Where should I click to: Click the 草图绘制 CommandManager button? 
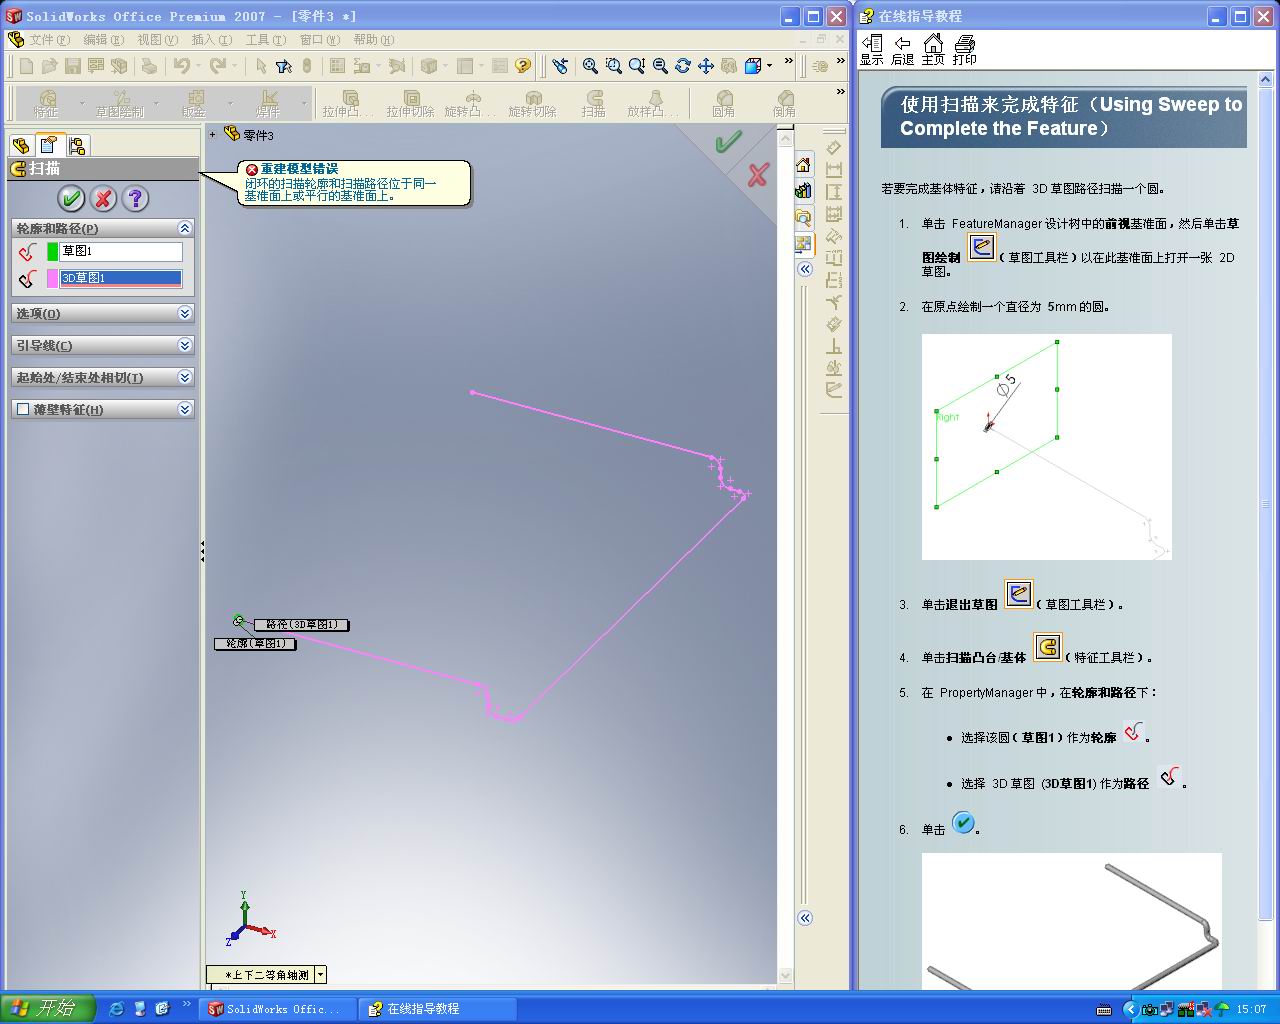coord(120,103)
